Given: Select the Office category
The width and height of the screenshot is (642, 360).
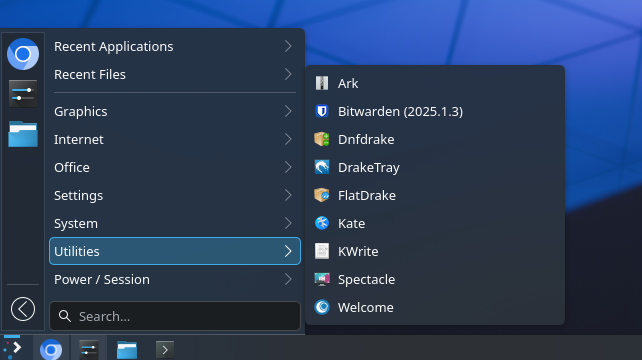Looking at the screenshot, I should click(x=175, y=167).
